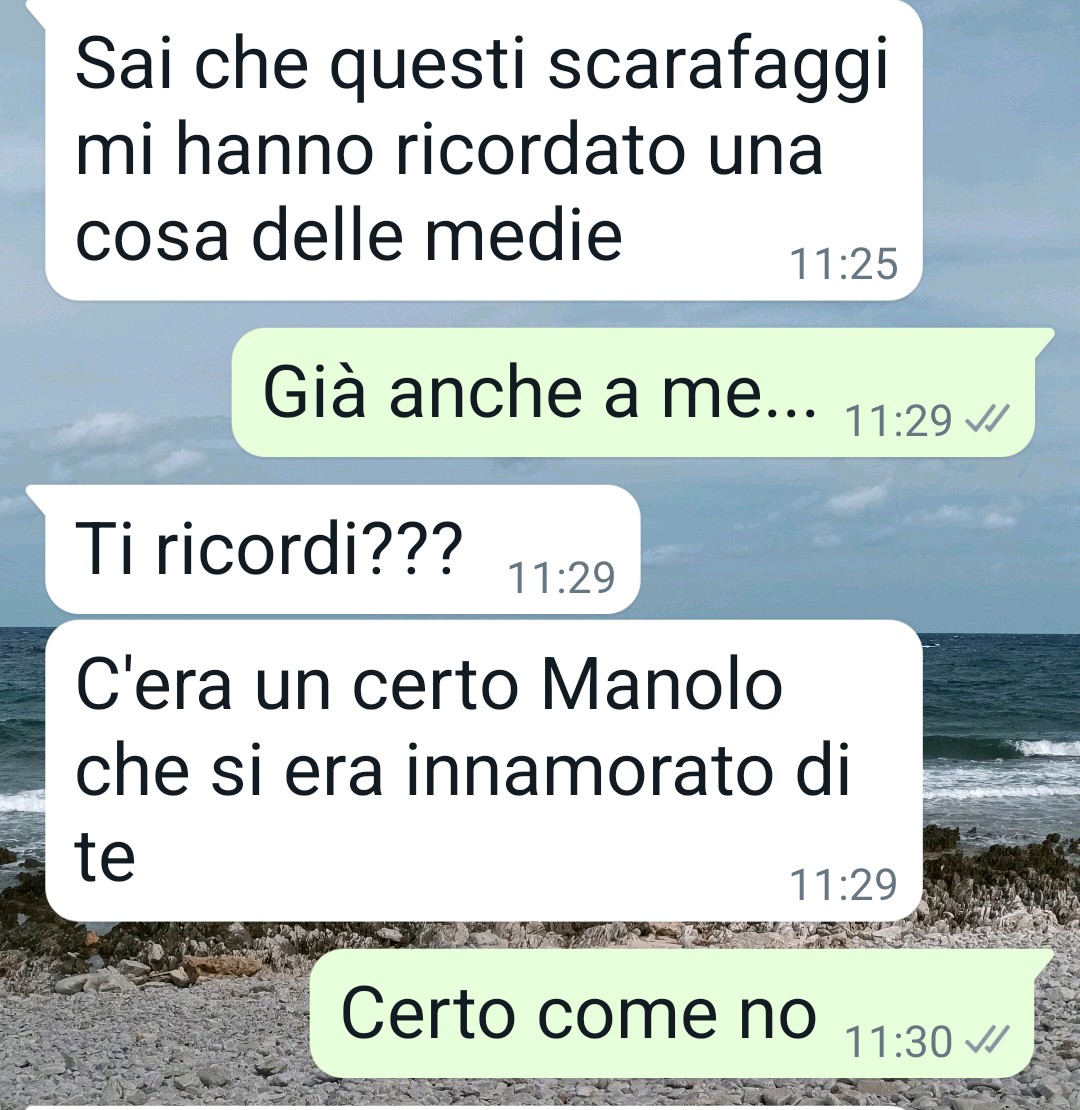1080x1110 pixels.
Task: Tap the 11:30 timestamp
Action: point(898,1041)
